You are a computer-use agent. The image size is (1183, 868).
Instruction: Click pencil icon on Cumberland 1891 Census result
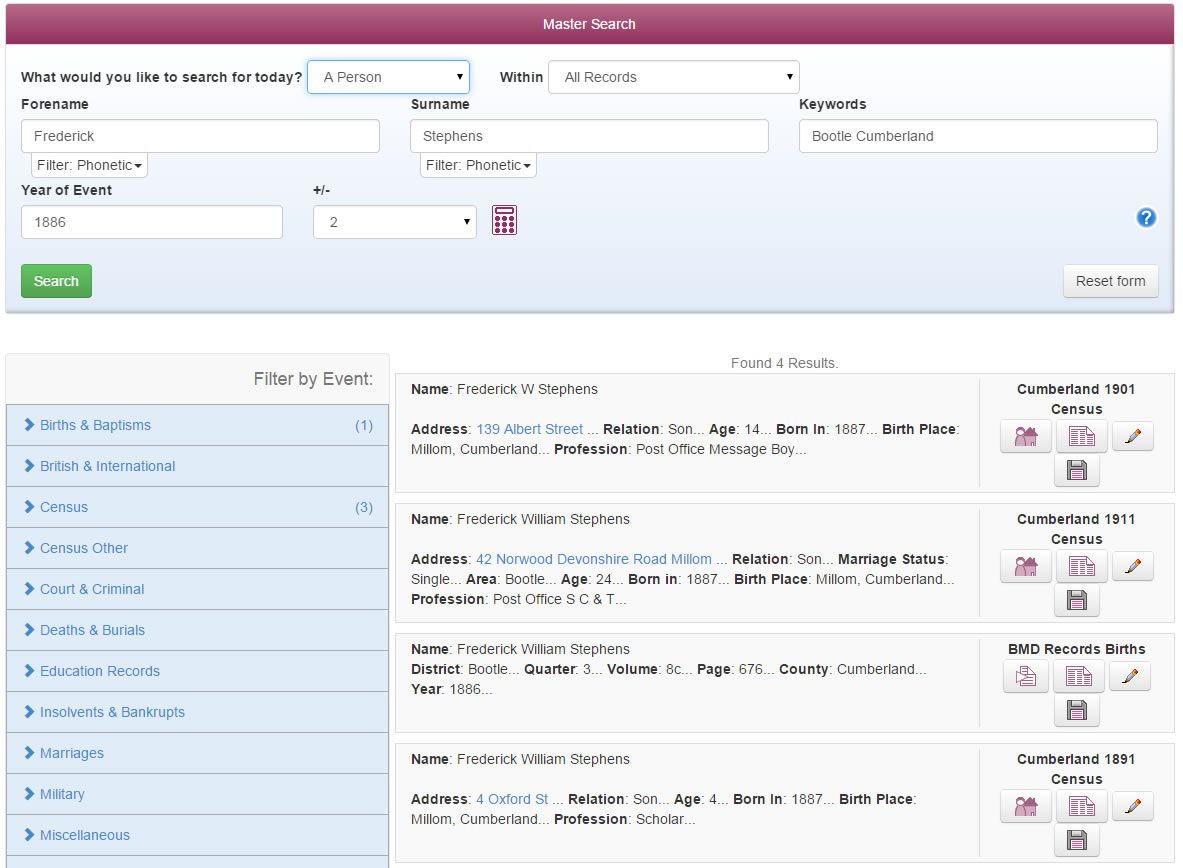point(1132,805)
